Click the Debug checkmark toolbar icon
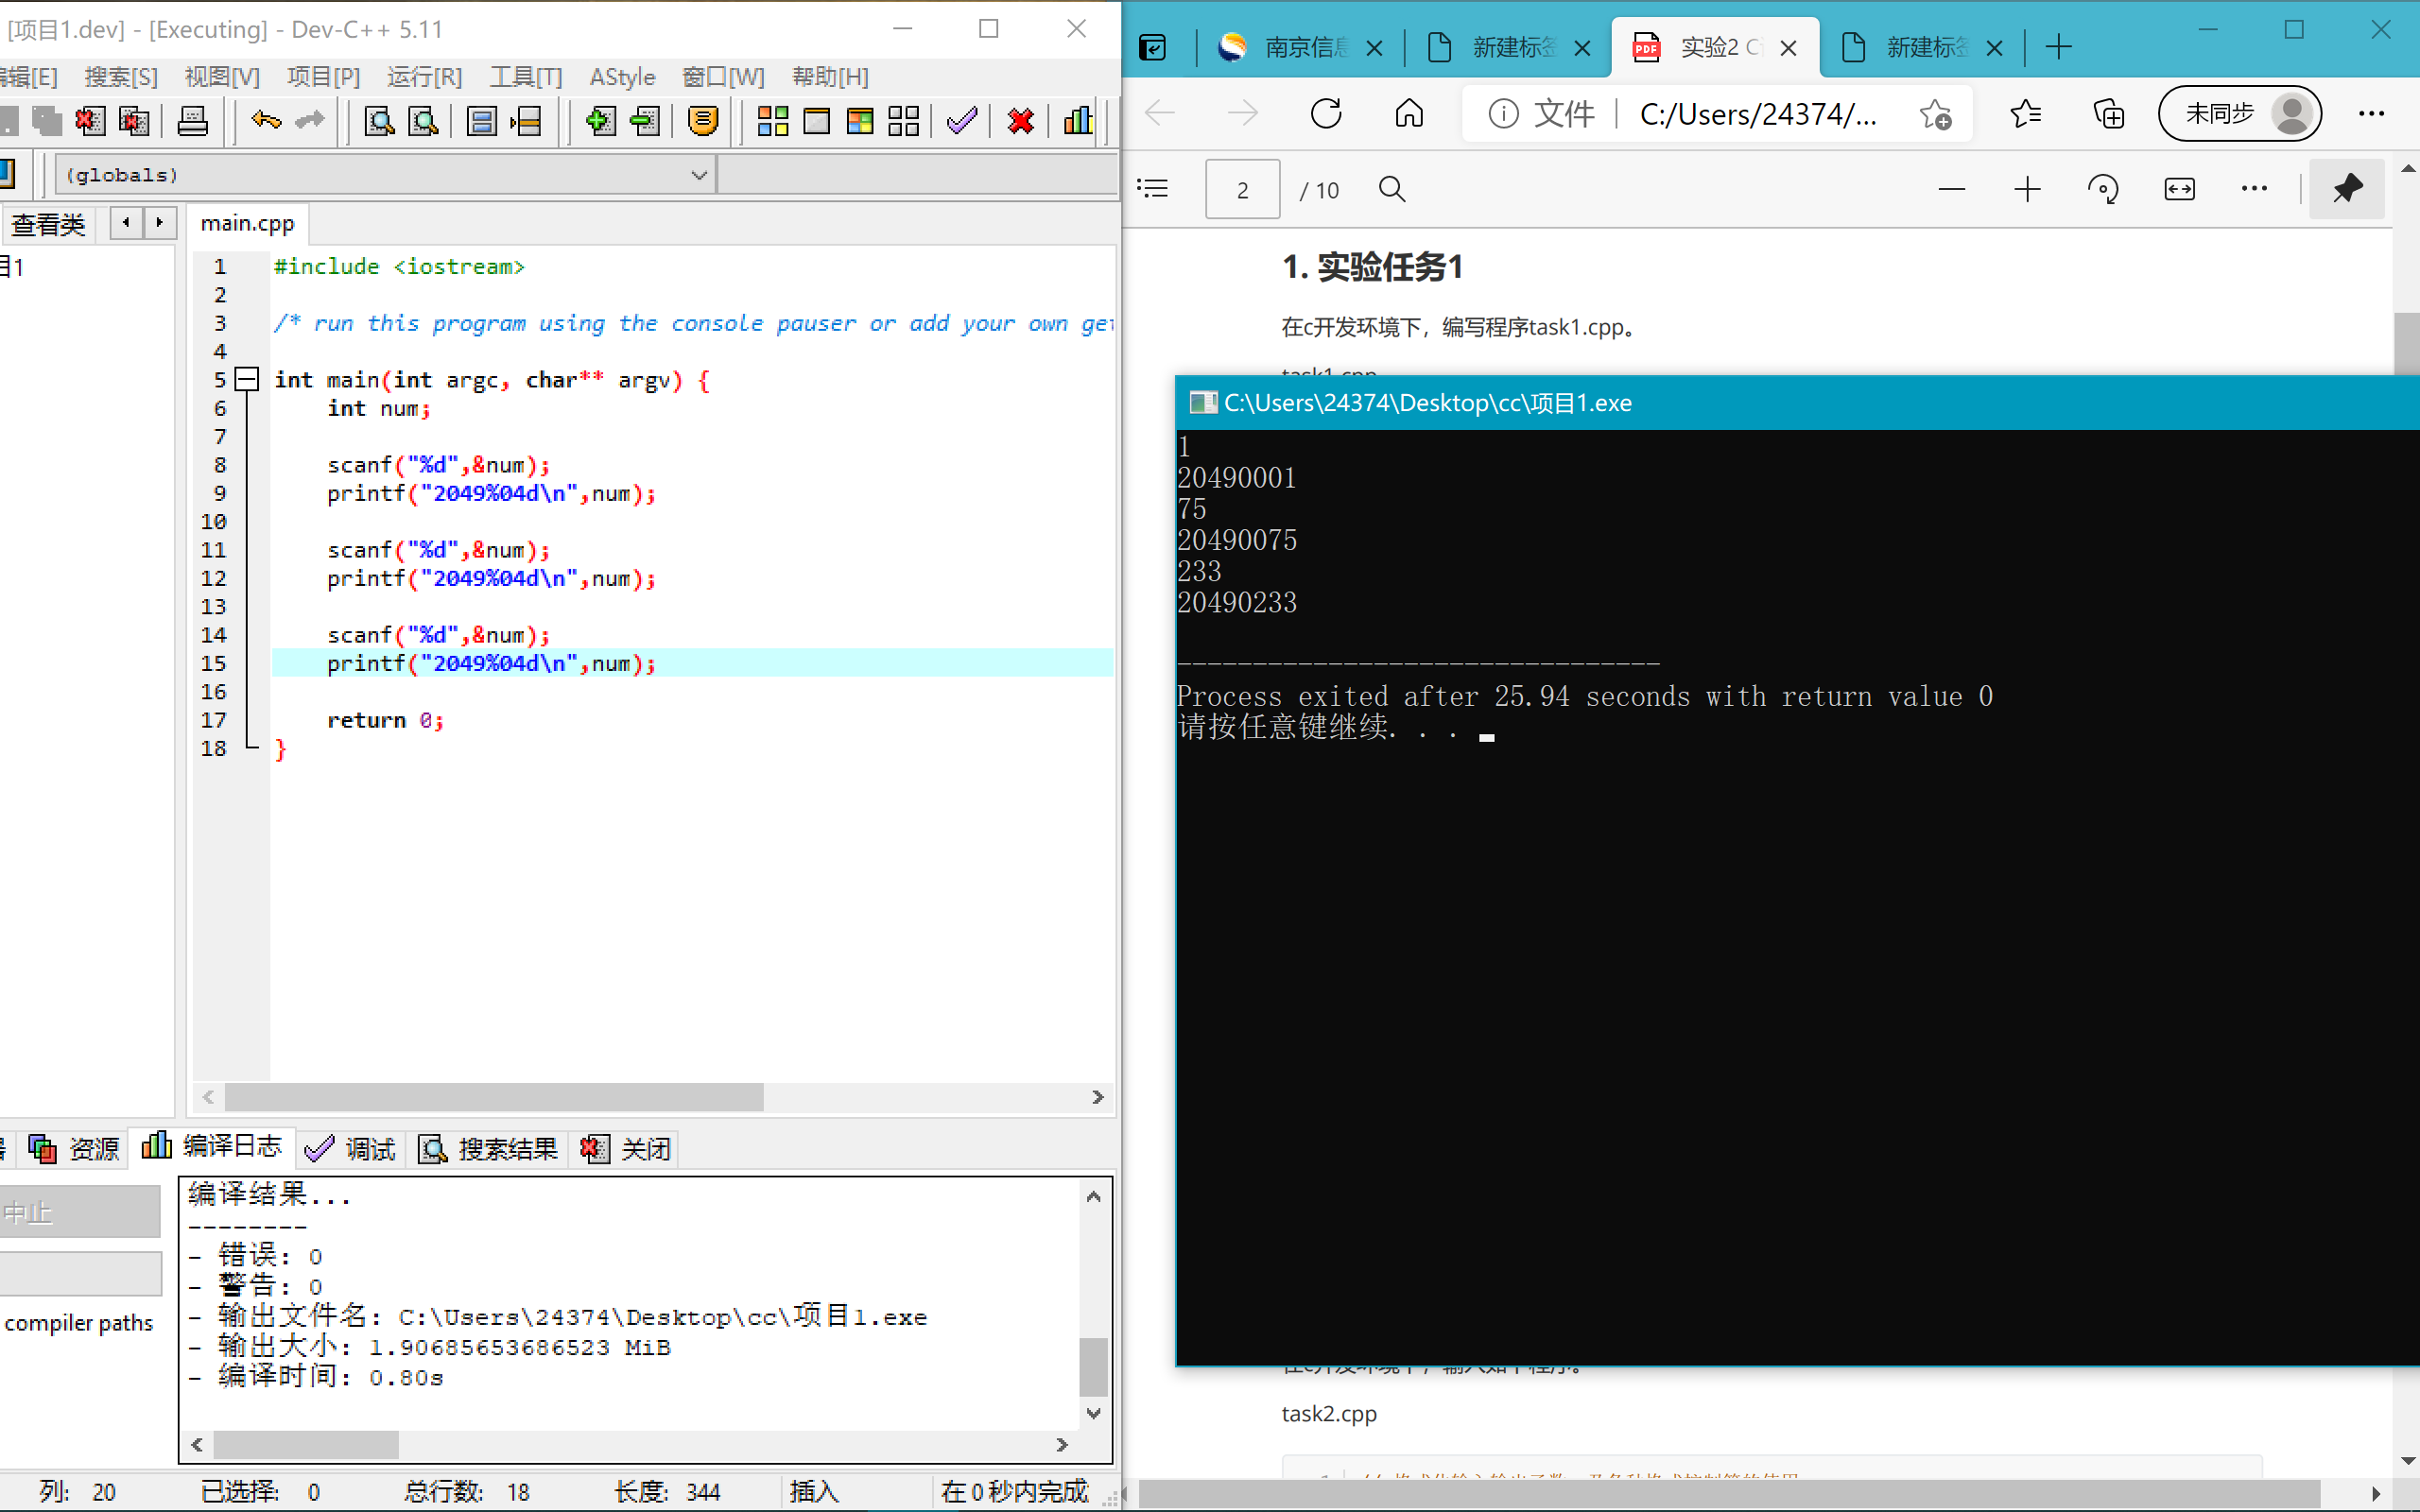 click(961, 121)
